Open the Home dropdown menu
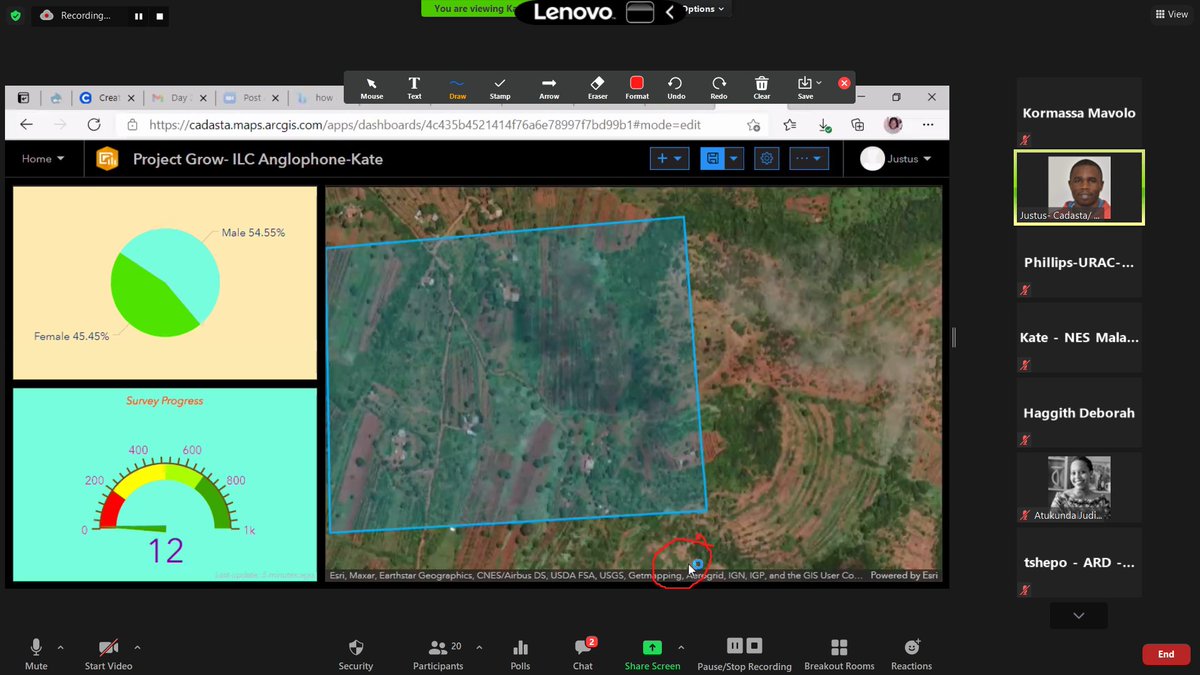The width and height of the screenshot is (1200, 675). point(43,159)
